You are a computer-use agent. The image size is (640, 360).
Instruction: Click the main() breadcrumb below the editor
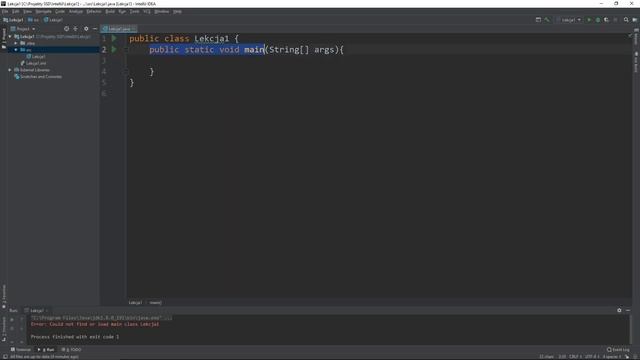pyautogui.click(x=155, y=303)
